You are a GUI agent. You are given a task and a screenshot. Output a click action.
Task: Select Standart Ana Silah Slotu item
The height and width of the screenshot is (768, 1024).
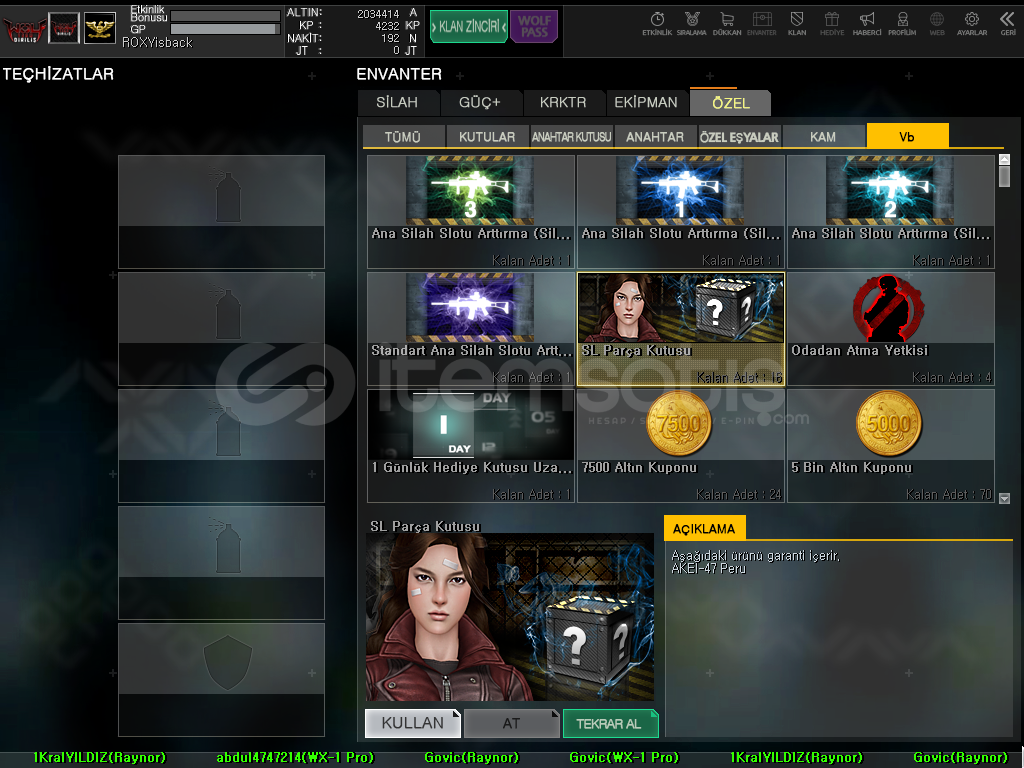point(471,328)
